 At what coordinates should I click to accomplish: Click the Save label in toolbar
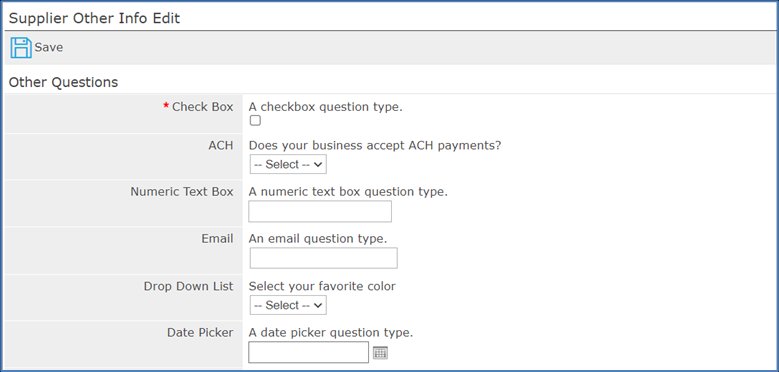click(49, 48)
